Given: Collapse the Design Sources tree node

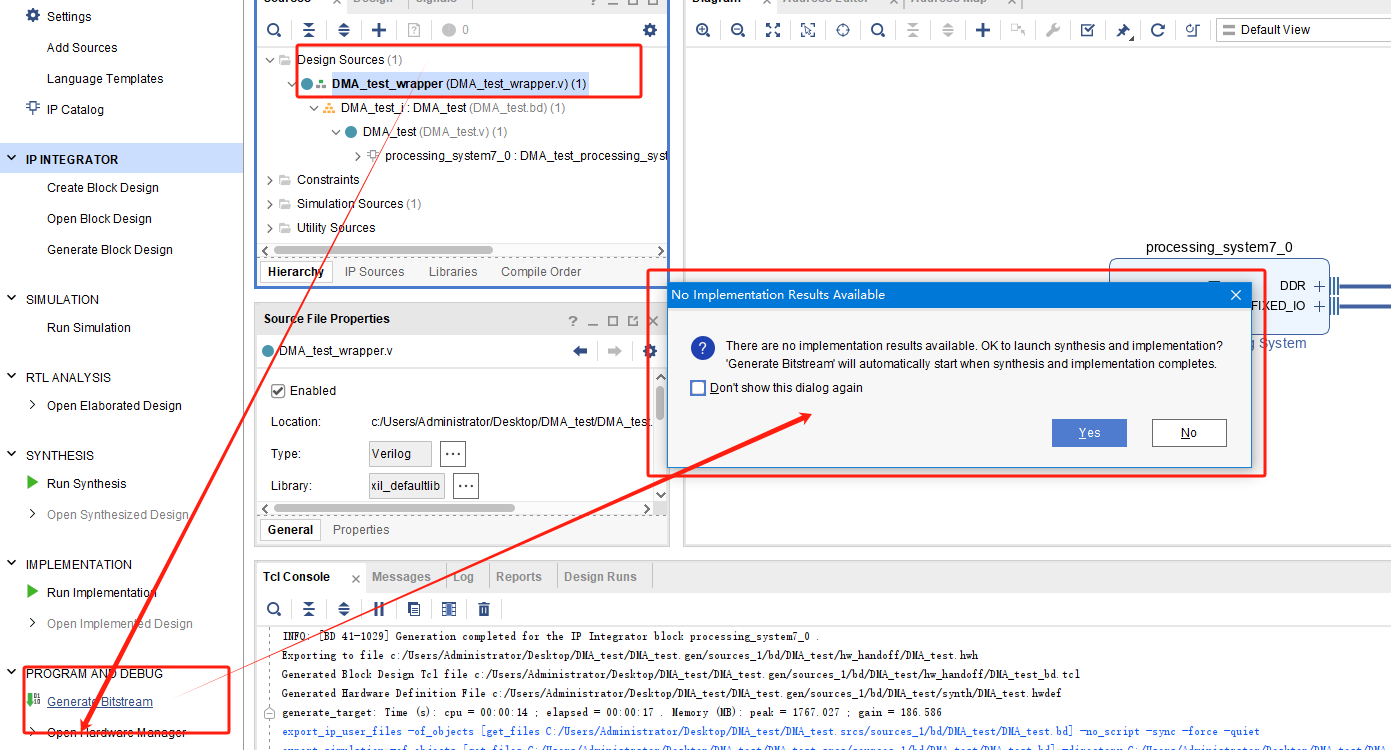Looking at the screenshot, I should click(x=270, y=60).
